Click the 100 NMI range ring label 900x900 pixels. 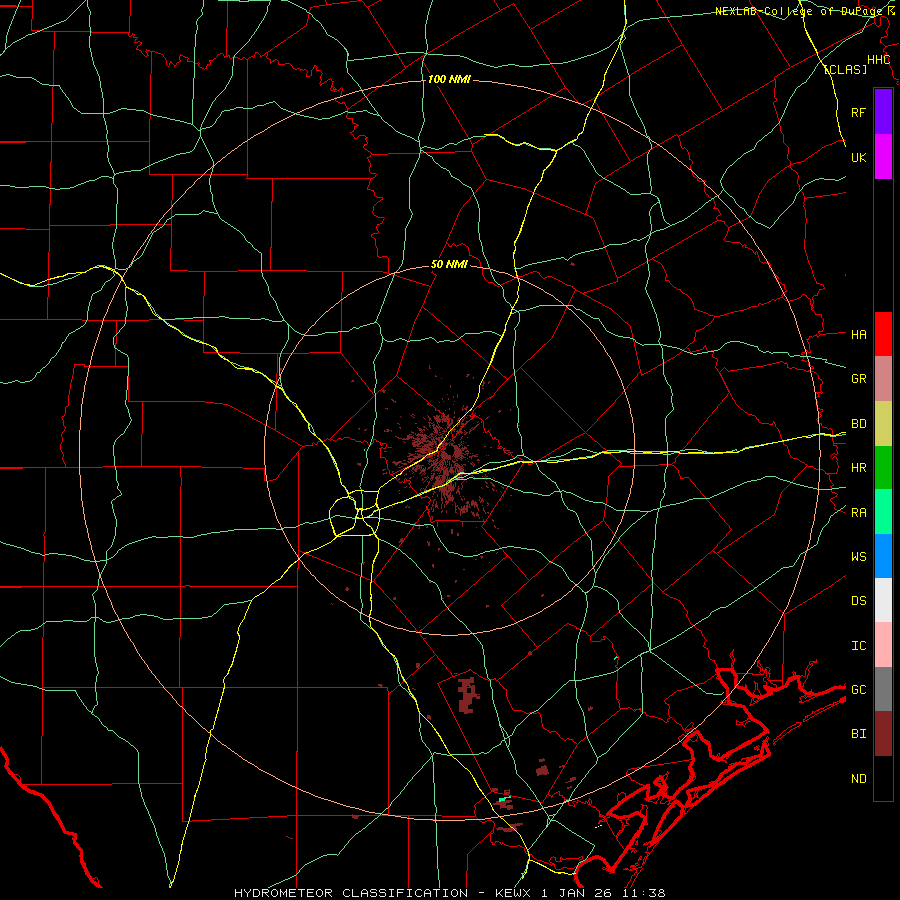(449, 79)
